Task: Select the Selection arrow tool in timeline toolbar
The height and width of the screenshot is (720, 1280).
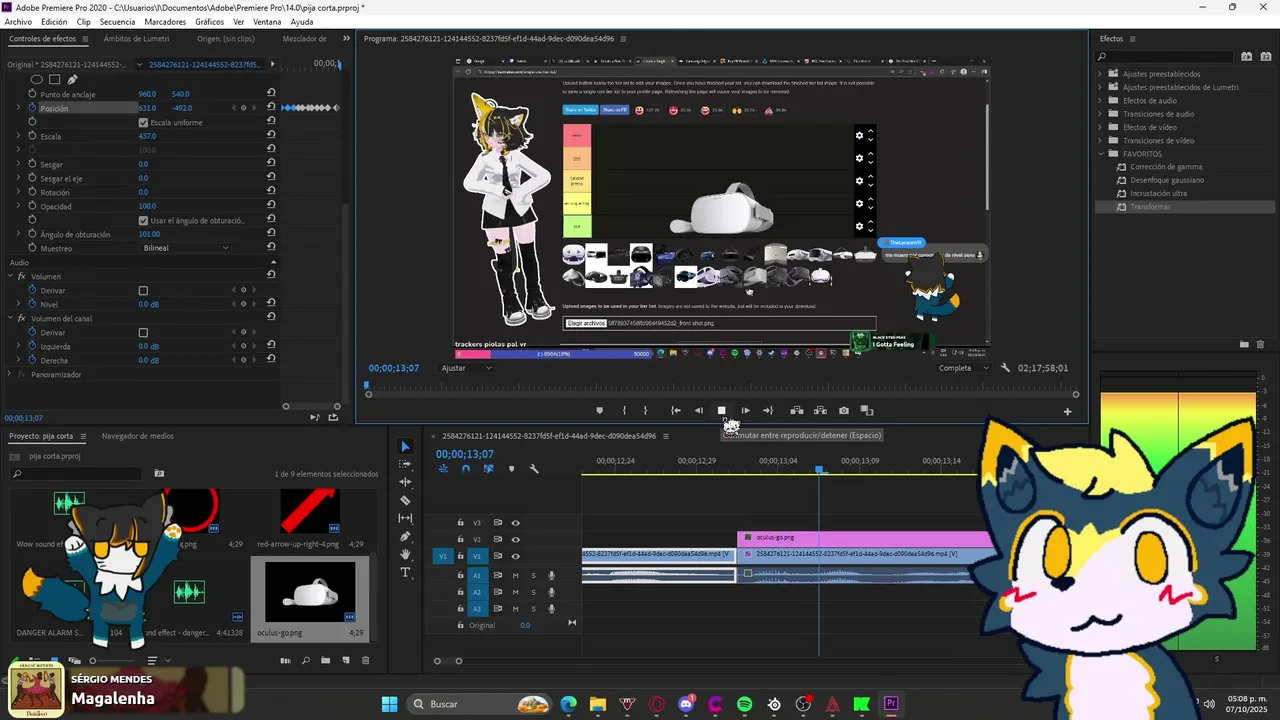Action: tap(405, 446)
